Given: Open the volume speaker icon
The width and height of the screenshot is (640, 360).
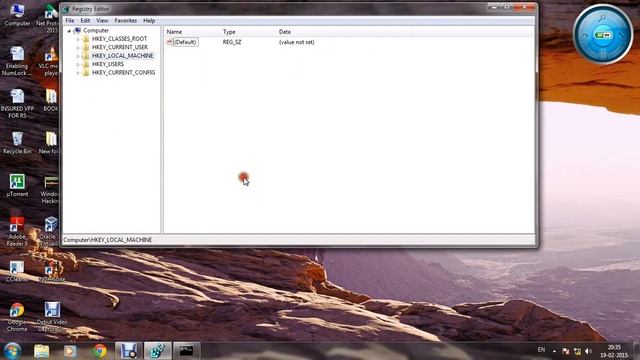Looking at the screenshot, I should [x=588, y=351].
